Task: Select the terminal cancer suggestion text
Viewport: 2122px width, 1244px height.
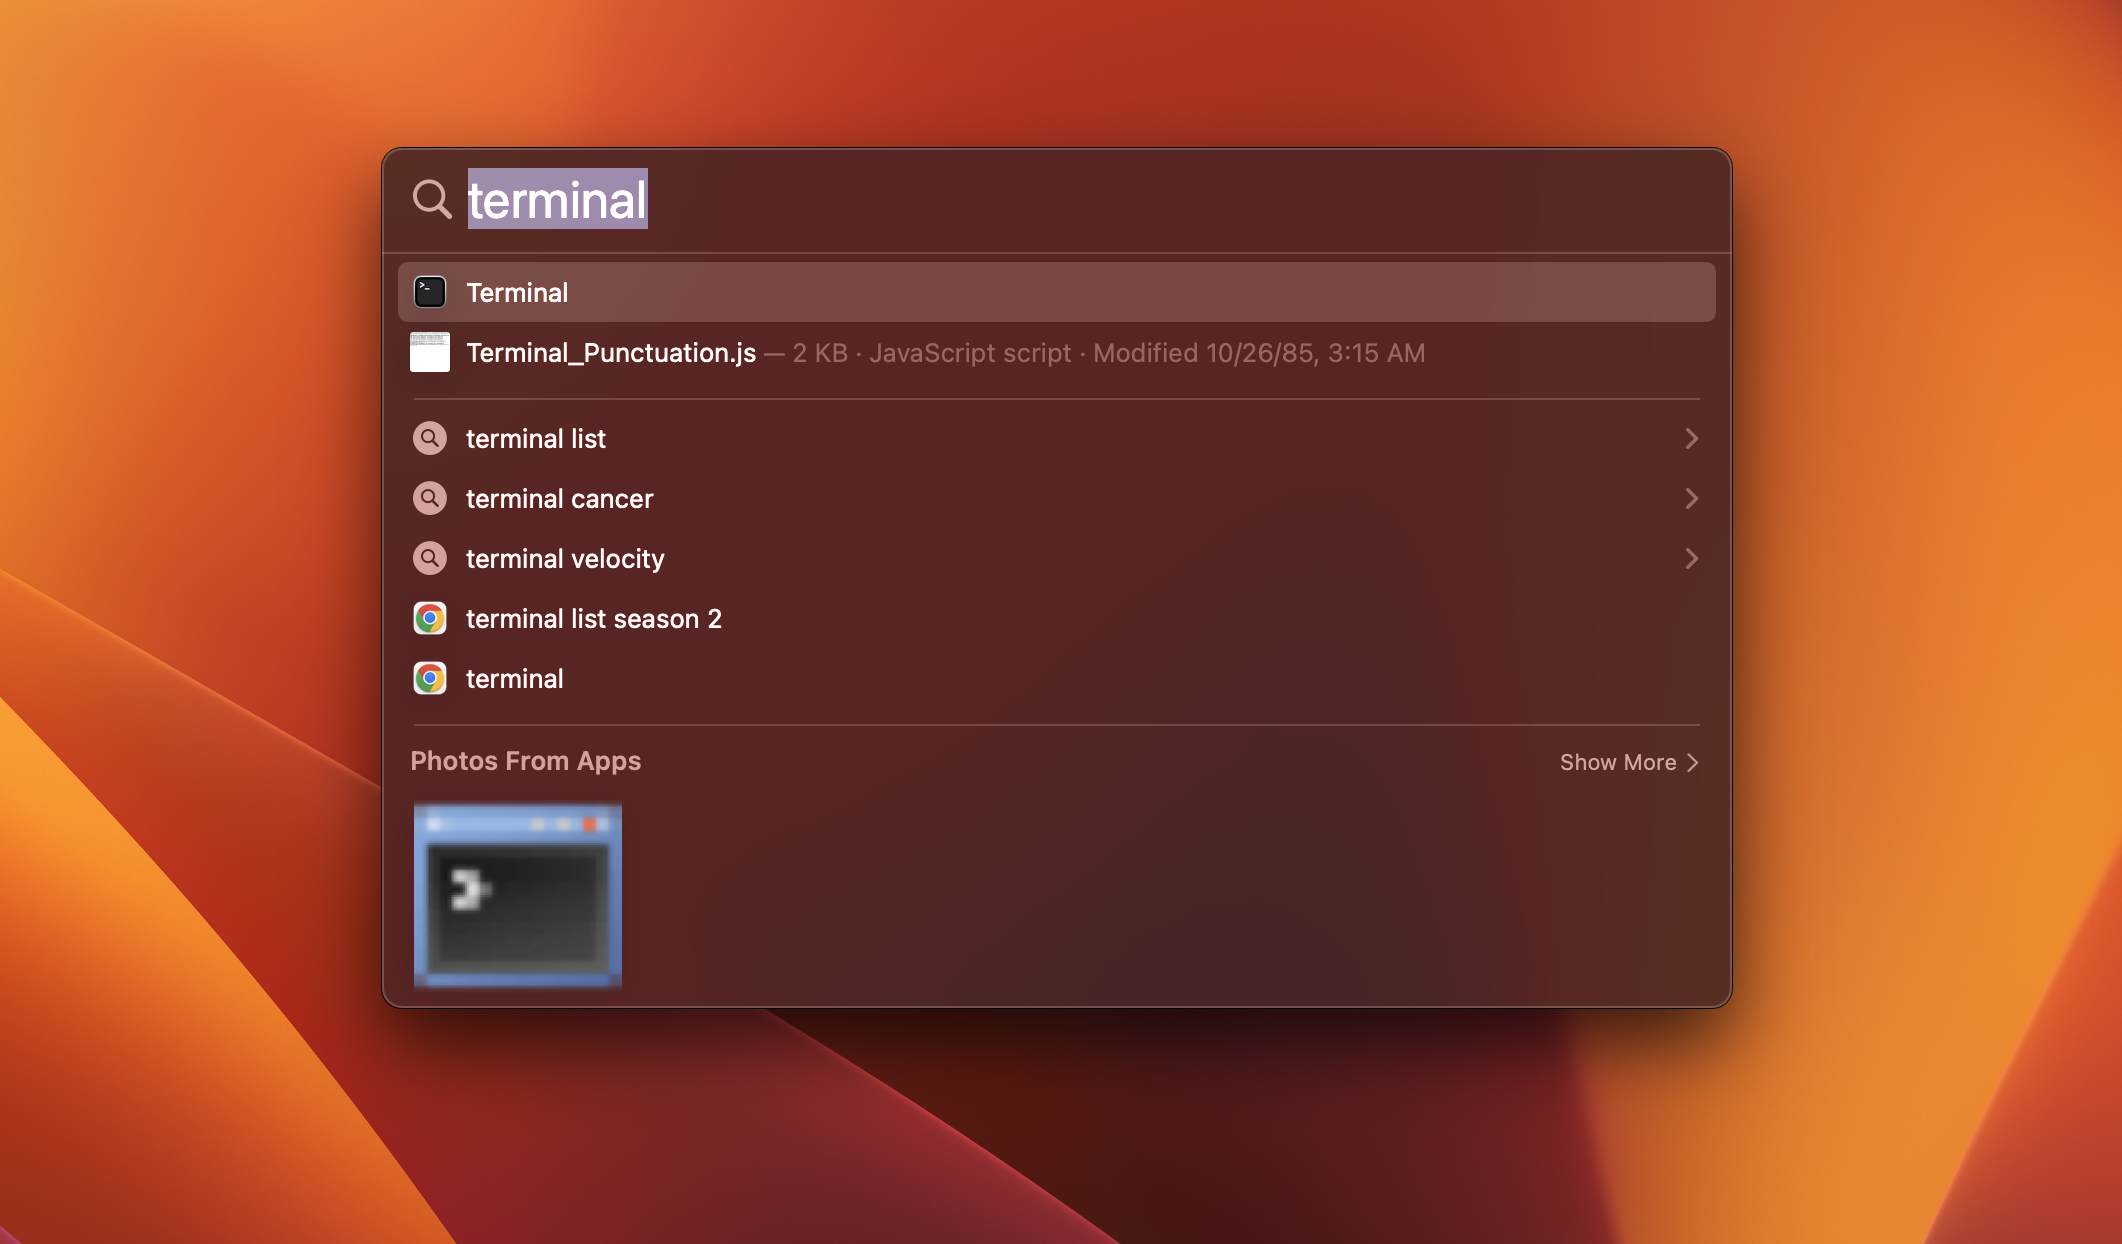Action: click(559, 498)
